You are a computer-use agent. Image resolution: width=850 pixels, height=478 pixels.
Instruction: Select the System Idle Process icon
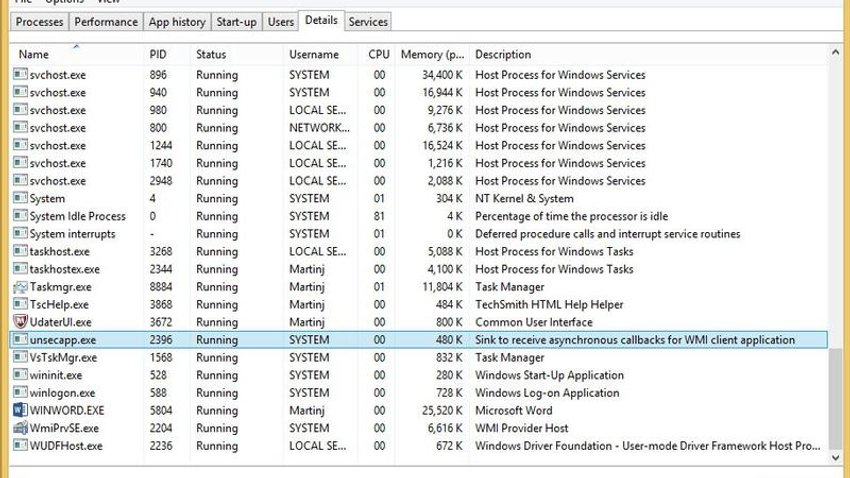[20, 216]
